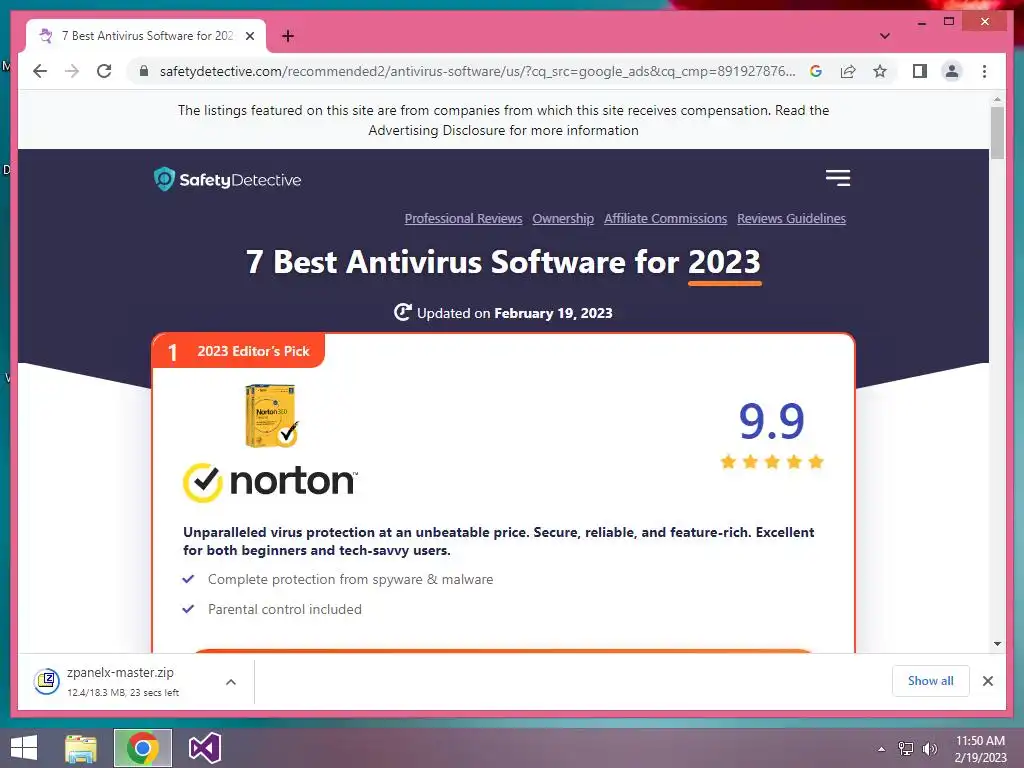
Task: Click Show all downloads
Action: click(931, 681)
